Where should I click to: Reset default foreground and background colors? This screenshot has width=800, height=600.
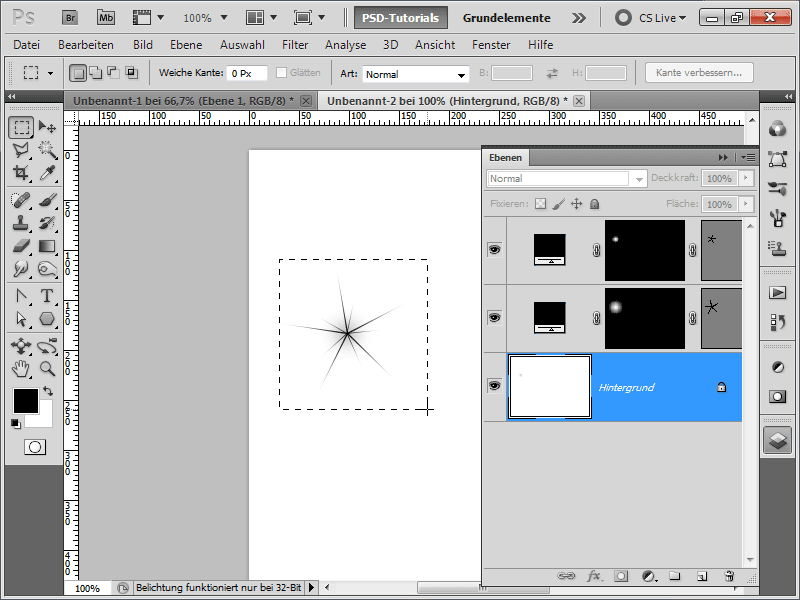point(16,423)
